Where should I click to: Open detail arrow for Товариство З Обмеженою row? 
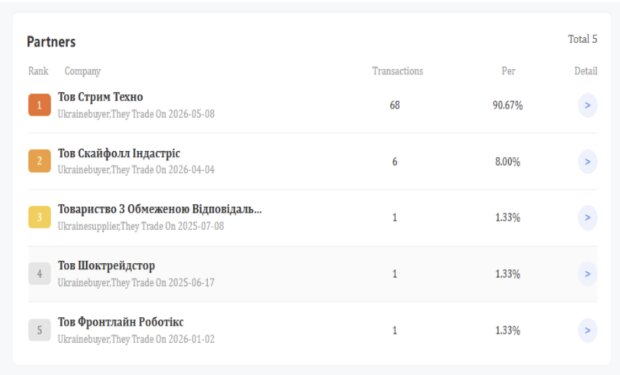pyautogui.click(x=588, y=218)
